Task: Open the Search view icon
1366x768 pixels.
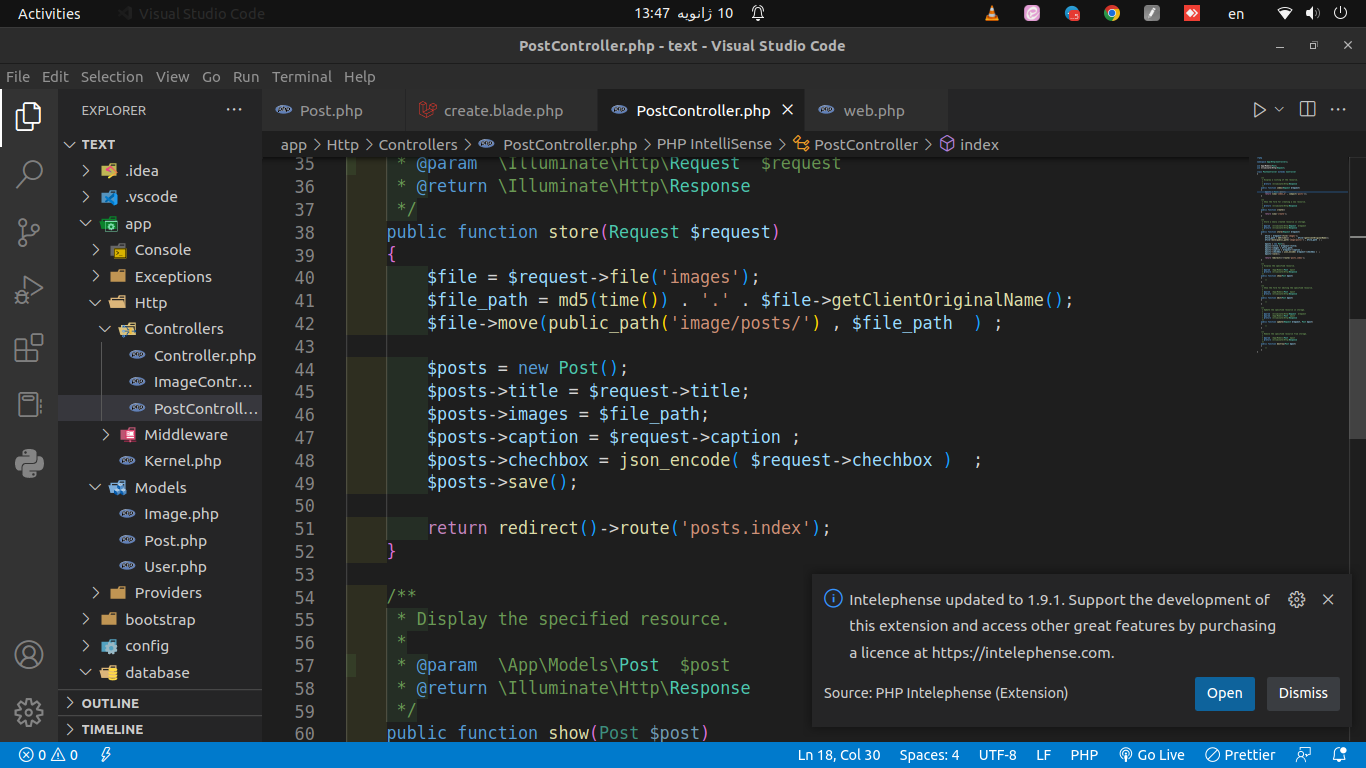Action: click(28, 174)
